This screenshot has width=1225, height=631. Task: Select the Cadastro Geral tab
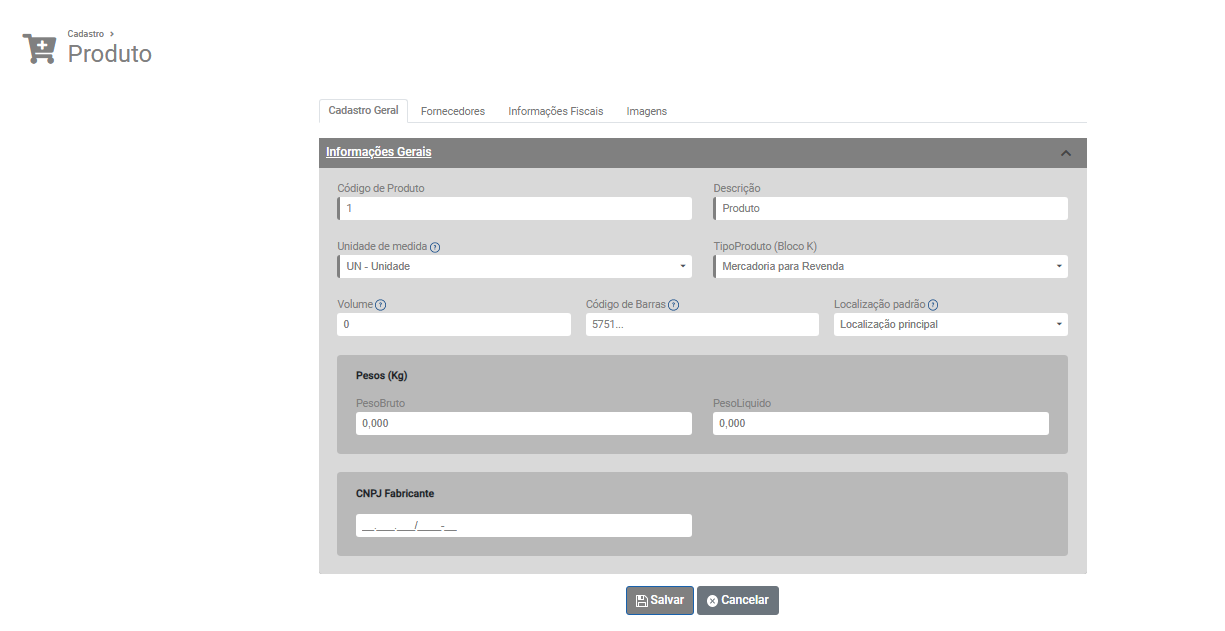point(363,111)
